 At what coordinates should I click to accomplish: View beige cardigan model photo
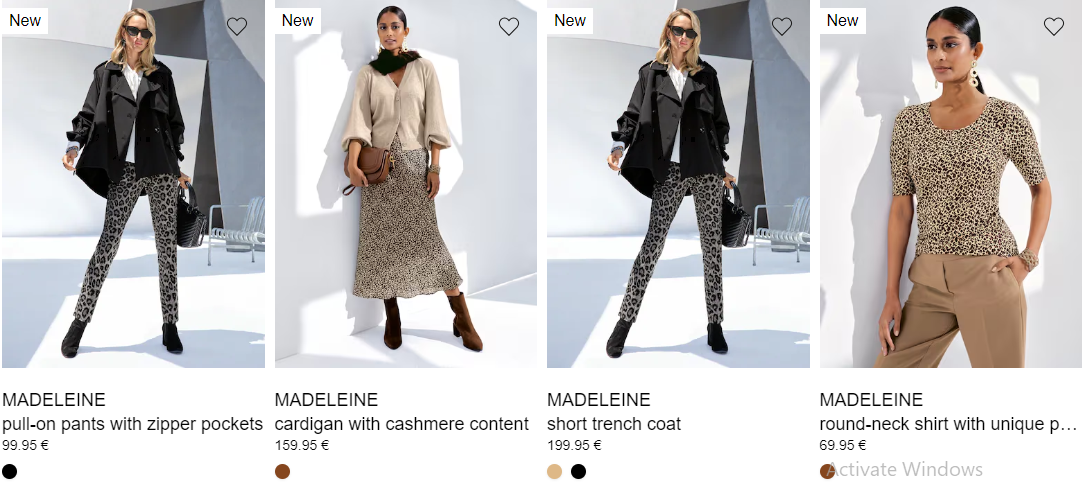click(x=406, y=184)
